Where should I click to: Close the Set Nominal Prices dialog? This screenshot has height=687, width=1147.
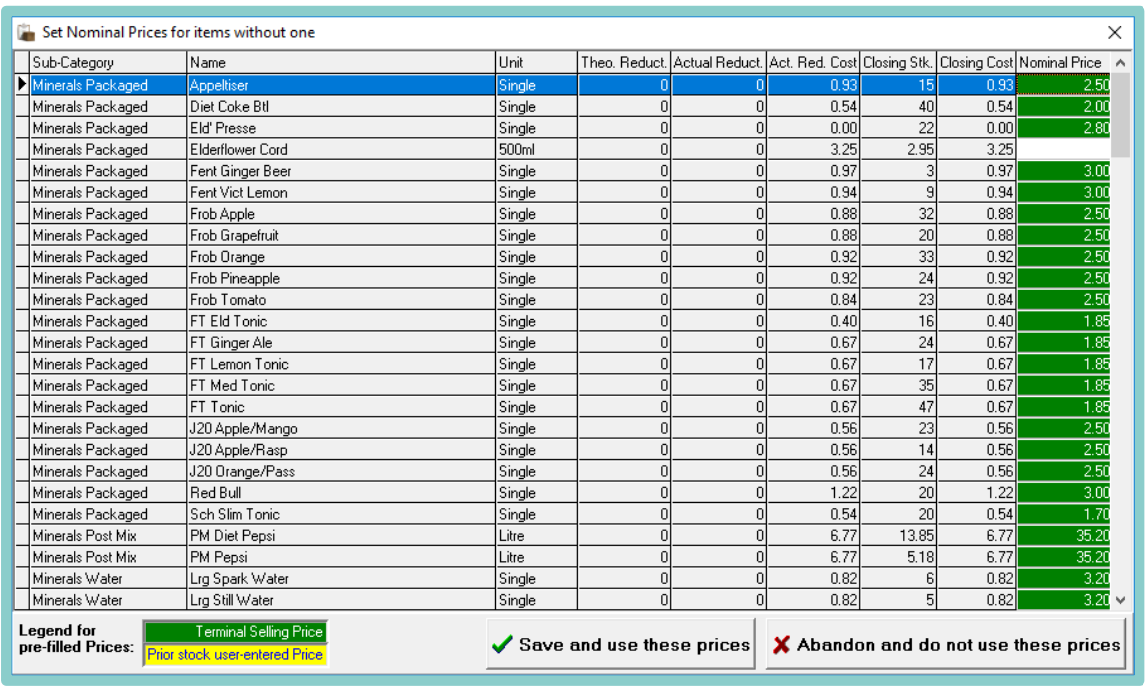[1114, 32]
